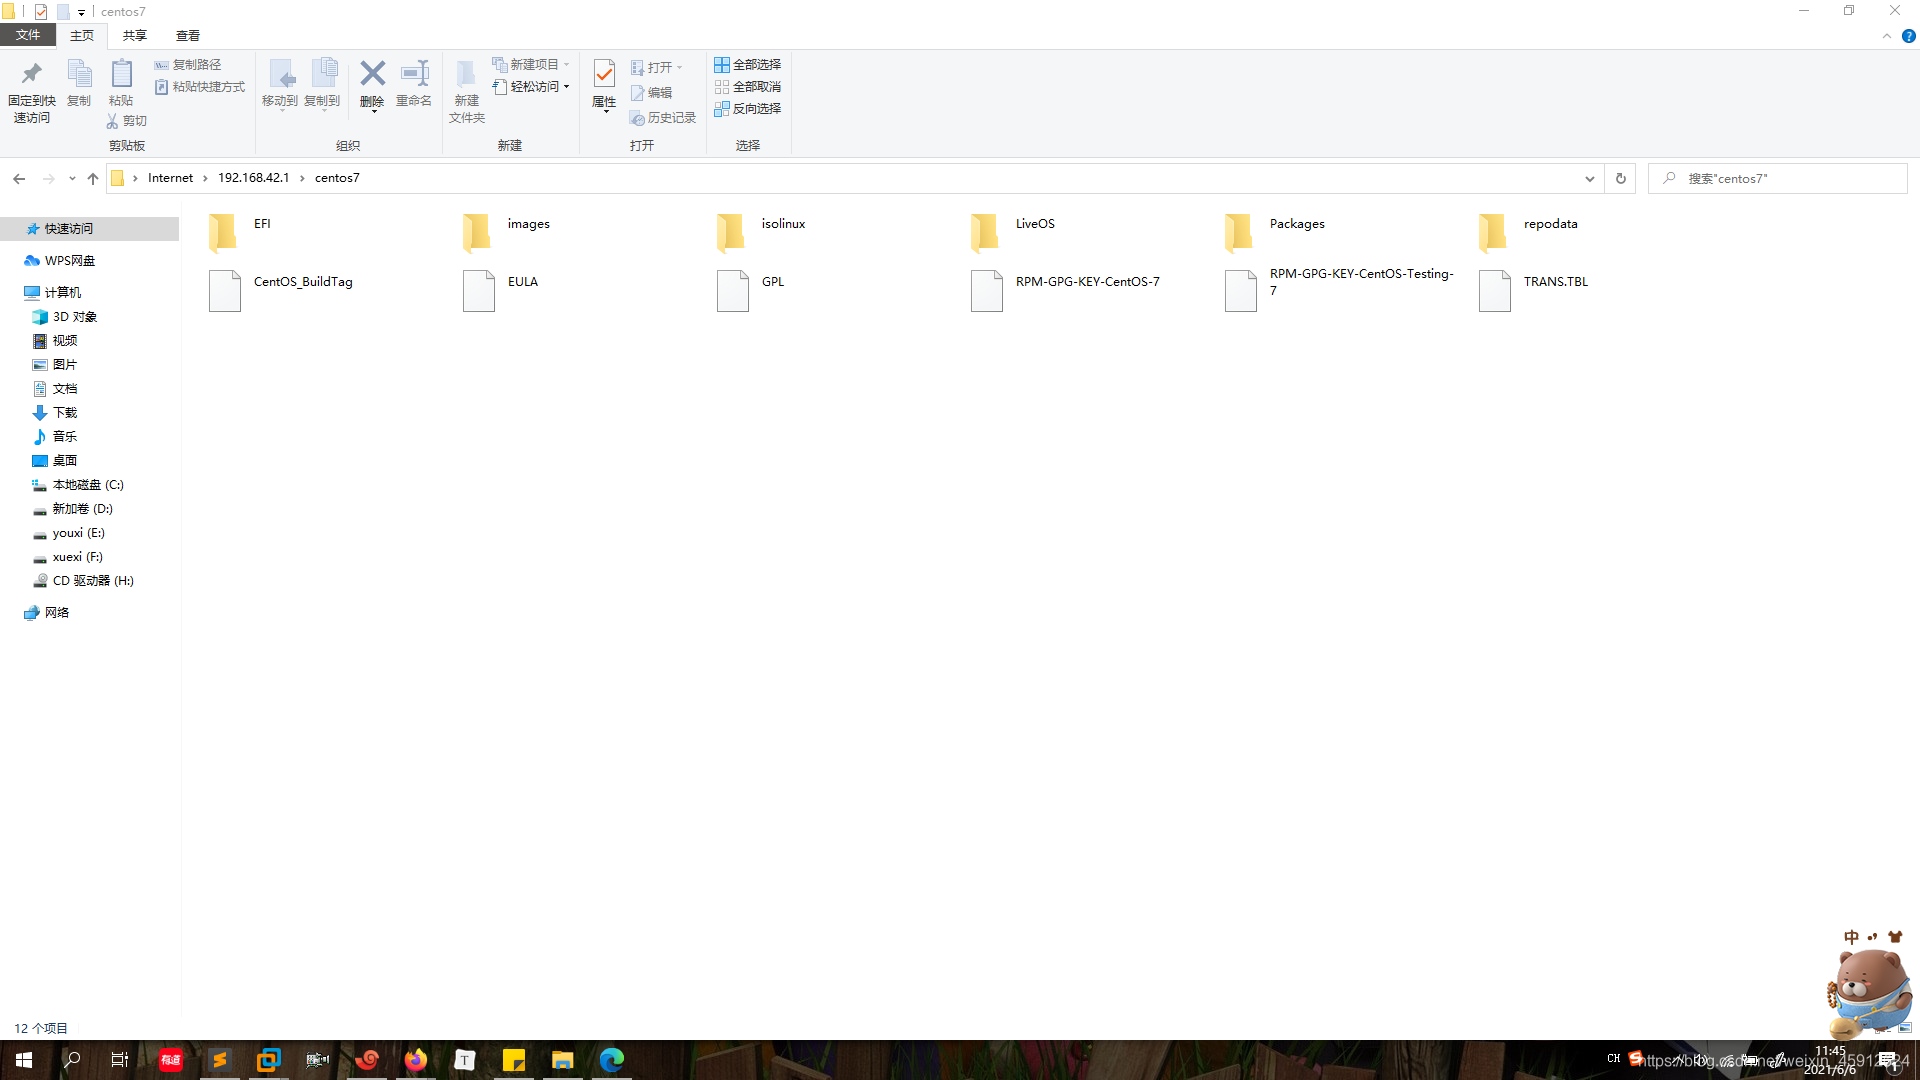1920x1080 pixels.
Task: Open the File tab
Action: click(x=28, y=35)
